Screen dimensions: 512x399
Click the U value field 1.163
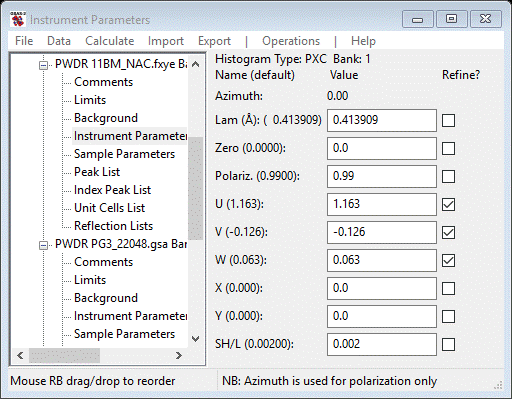(382, 204)
